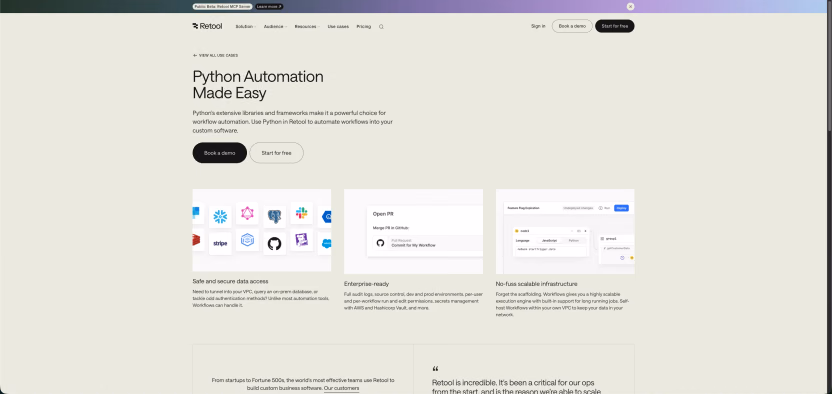Expand the Audience navigation dropdown

(275, 27)
